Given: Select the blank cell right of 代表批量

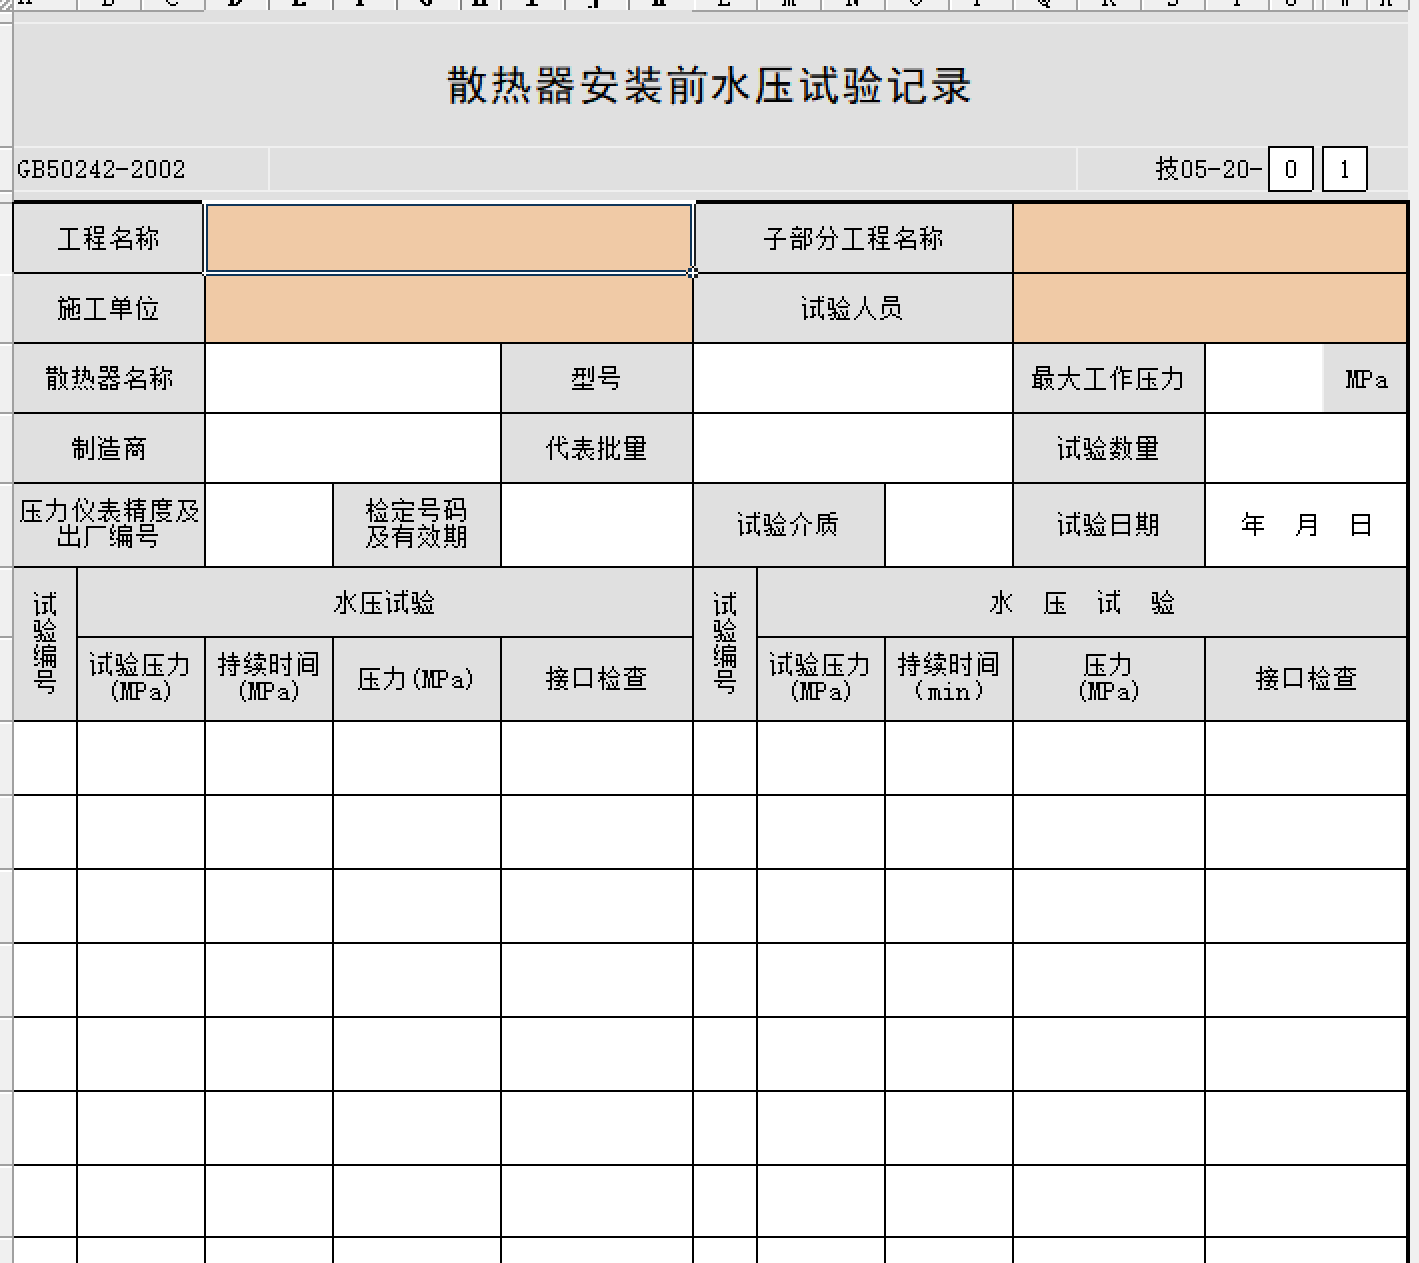Looking at the screenshot, I should pos(852,448).
